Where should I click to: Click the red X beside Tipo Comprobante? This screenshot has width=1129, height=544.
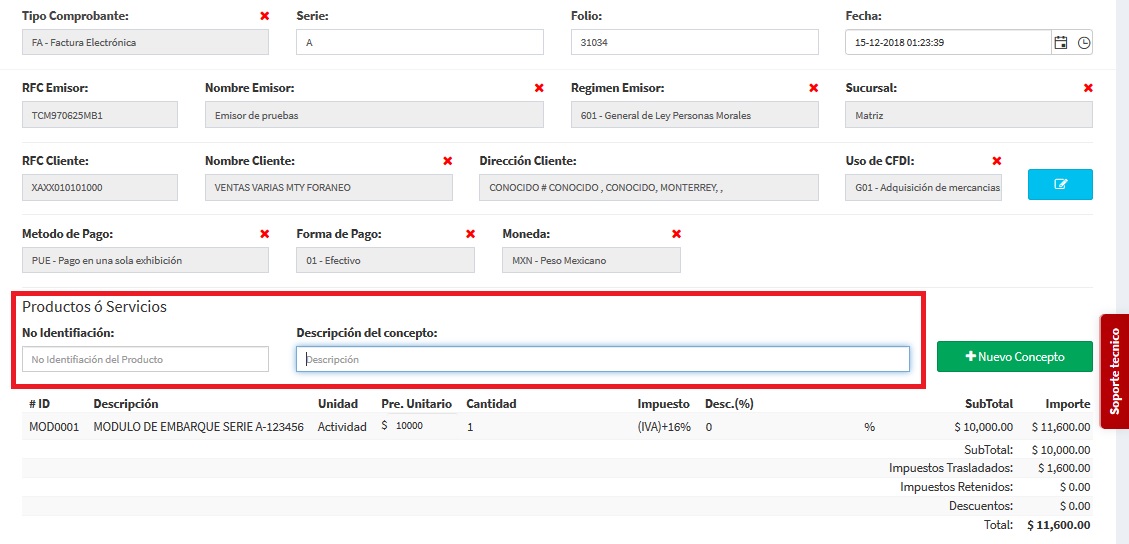tap(264, 16)
